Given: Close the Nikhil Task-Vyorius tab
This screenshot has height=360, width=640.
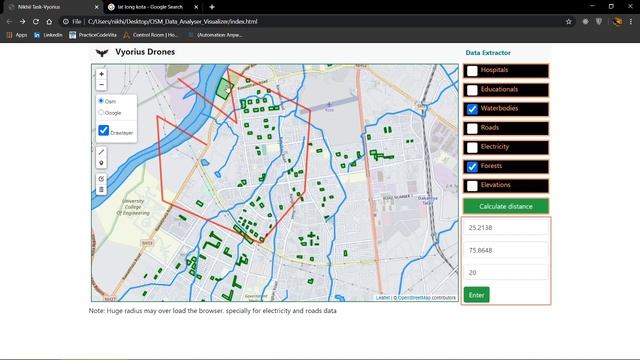Looking at the screenshot, I should click(96, 7).
